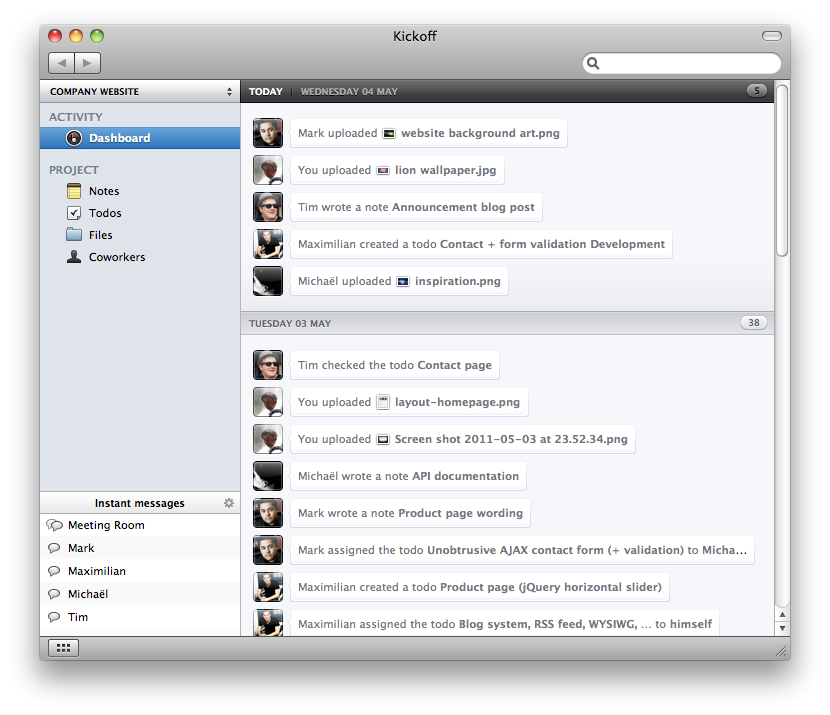Click Mark's avatar on website background upload
830x715 pixels.
pyautogui.click(x=268, y=133)
